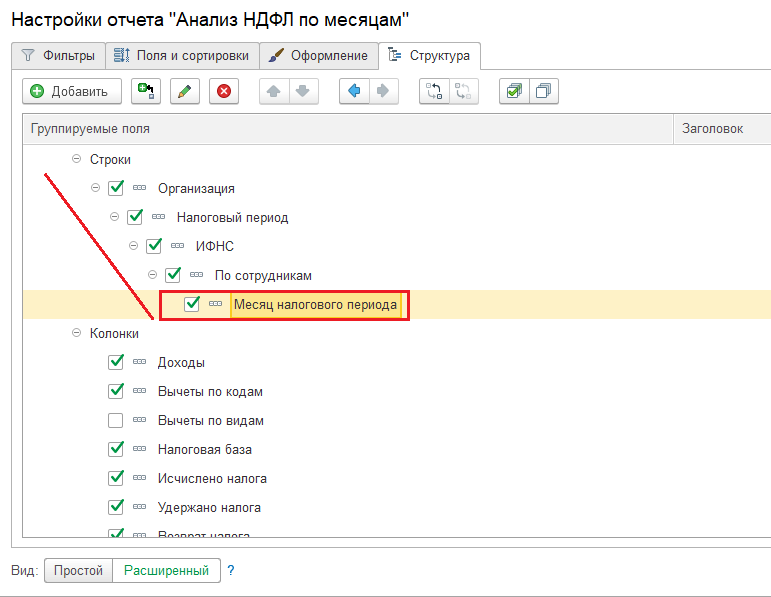The width and height of the screenshot is (771, 597).
Task: Uncheck the Доходы column checkbox
Action: [116, 362]
